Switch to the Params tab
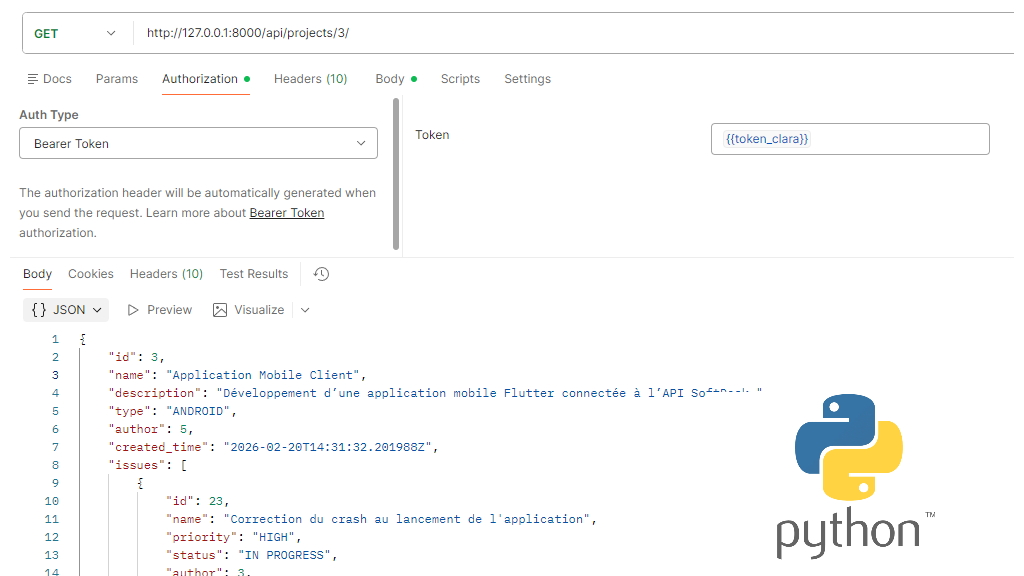The image size is (1024, 576). click(x=117, y=79)
